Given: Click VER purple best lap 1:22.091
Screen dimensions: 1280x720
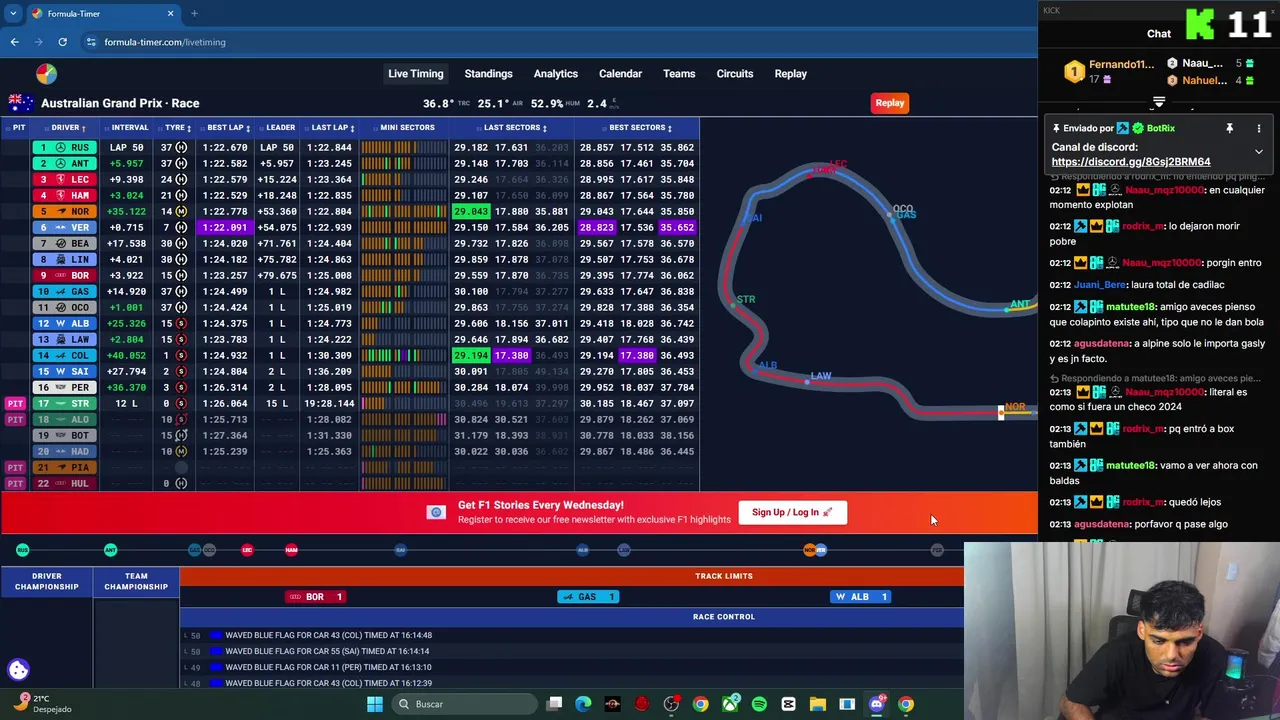Looking at the screenshot, I should 225,227.
